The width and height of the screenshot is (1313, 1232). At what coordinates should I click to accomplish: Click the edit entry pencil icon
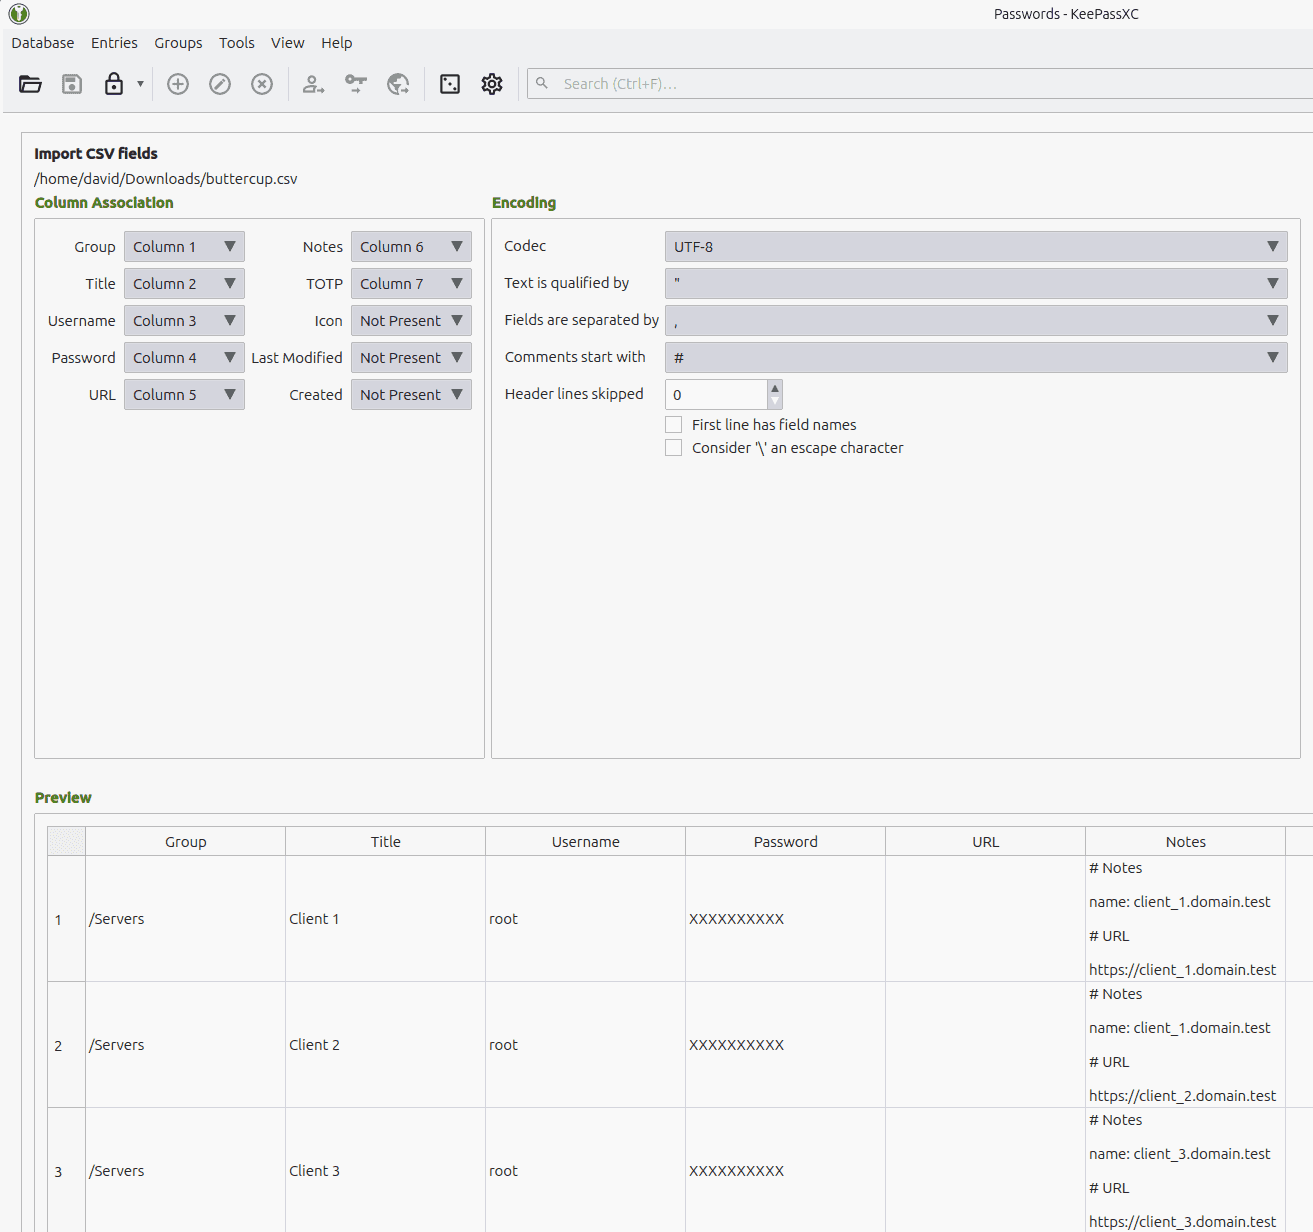[220, 84]
